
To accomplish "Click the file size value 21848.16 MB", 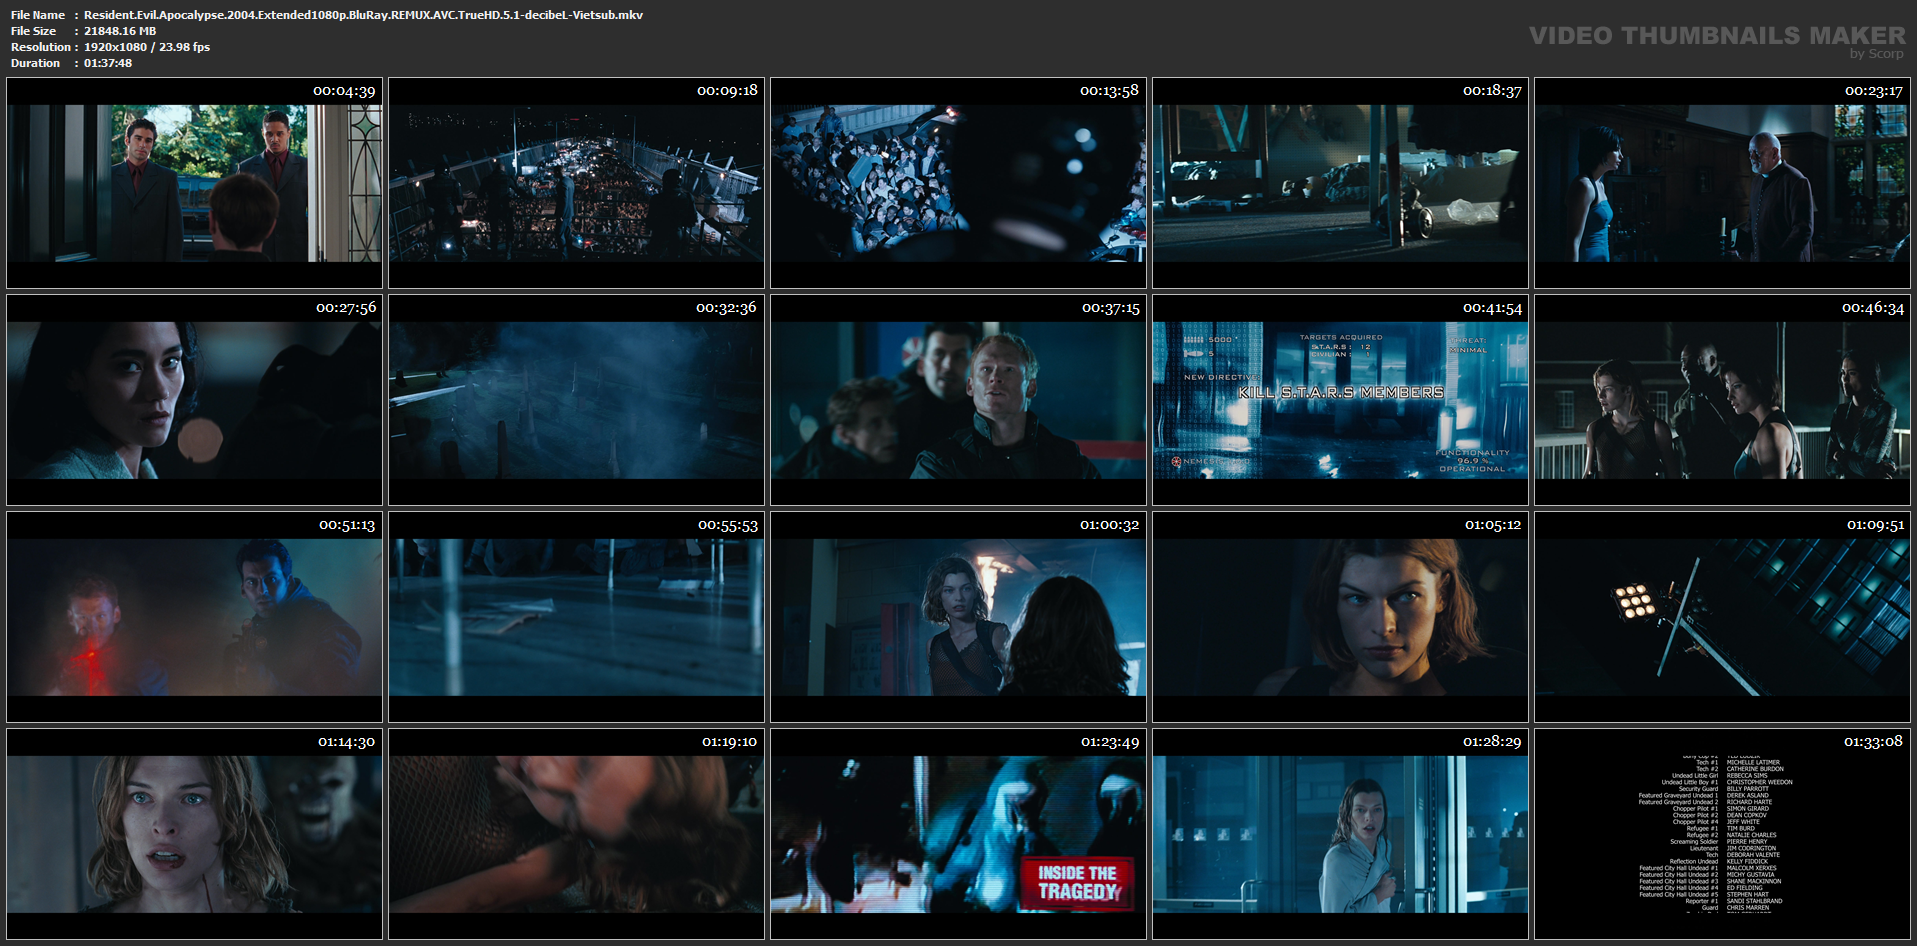I will tap(120, 31).
